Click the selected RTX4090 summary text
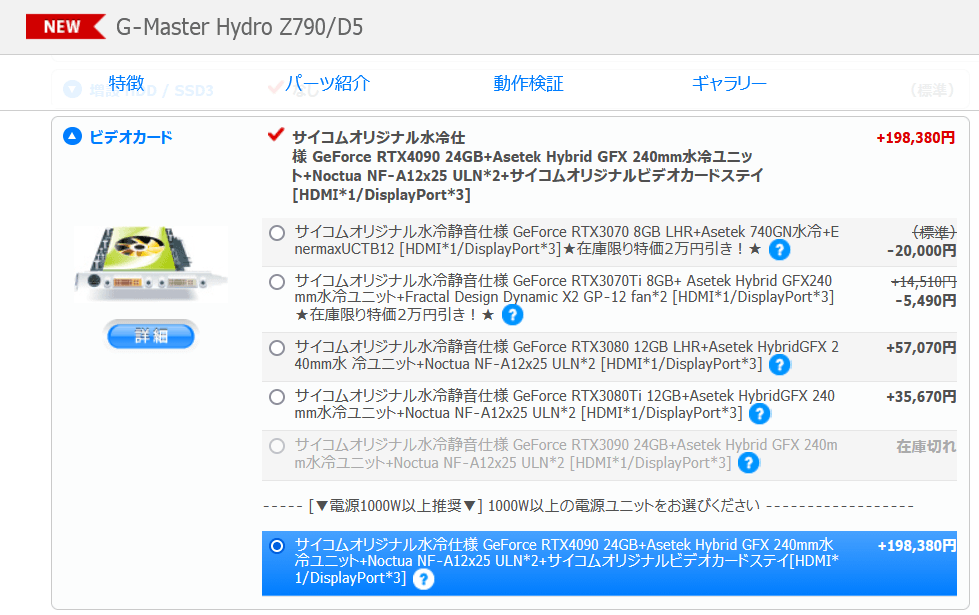Image resolution: width=979 pixels, height=615 pixels. point(528,165)
